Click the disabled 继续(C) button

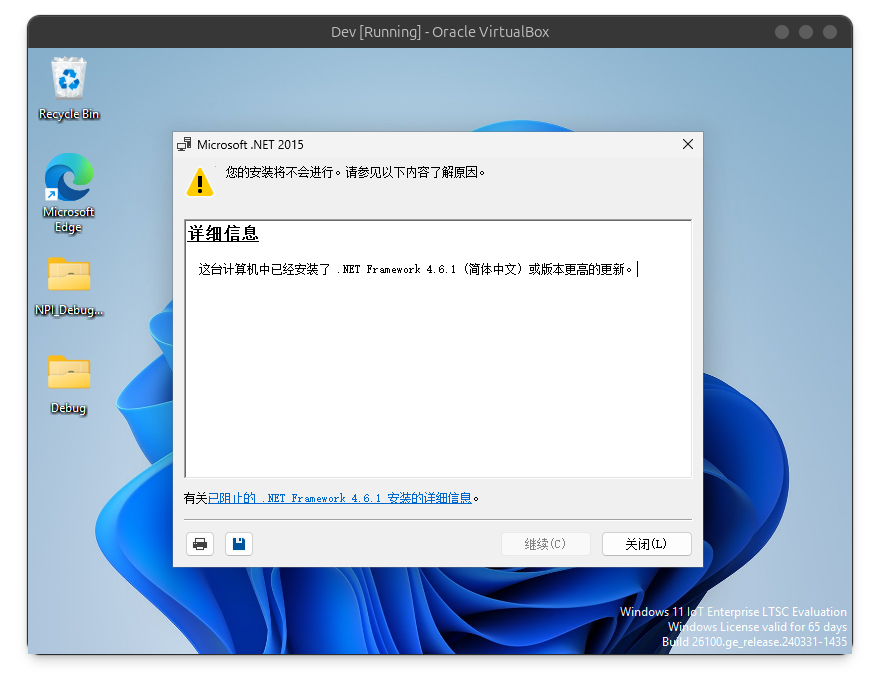tap(546, 544)
